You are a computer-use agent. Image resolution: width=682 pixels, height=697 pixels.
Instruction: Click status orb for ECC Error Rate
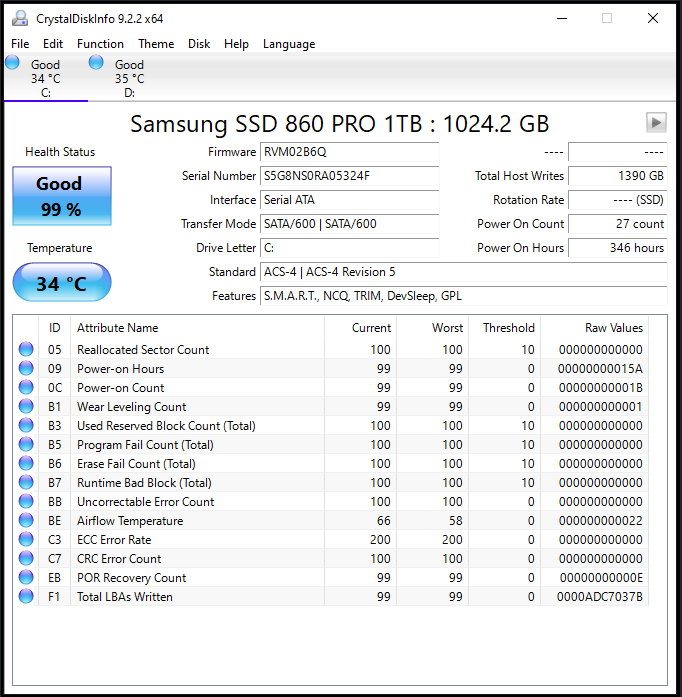pos(26,539)
